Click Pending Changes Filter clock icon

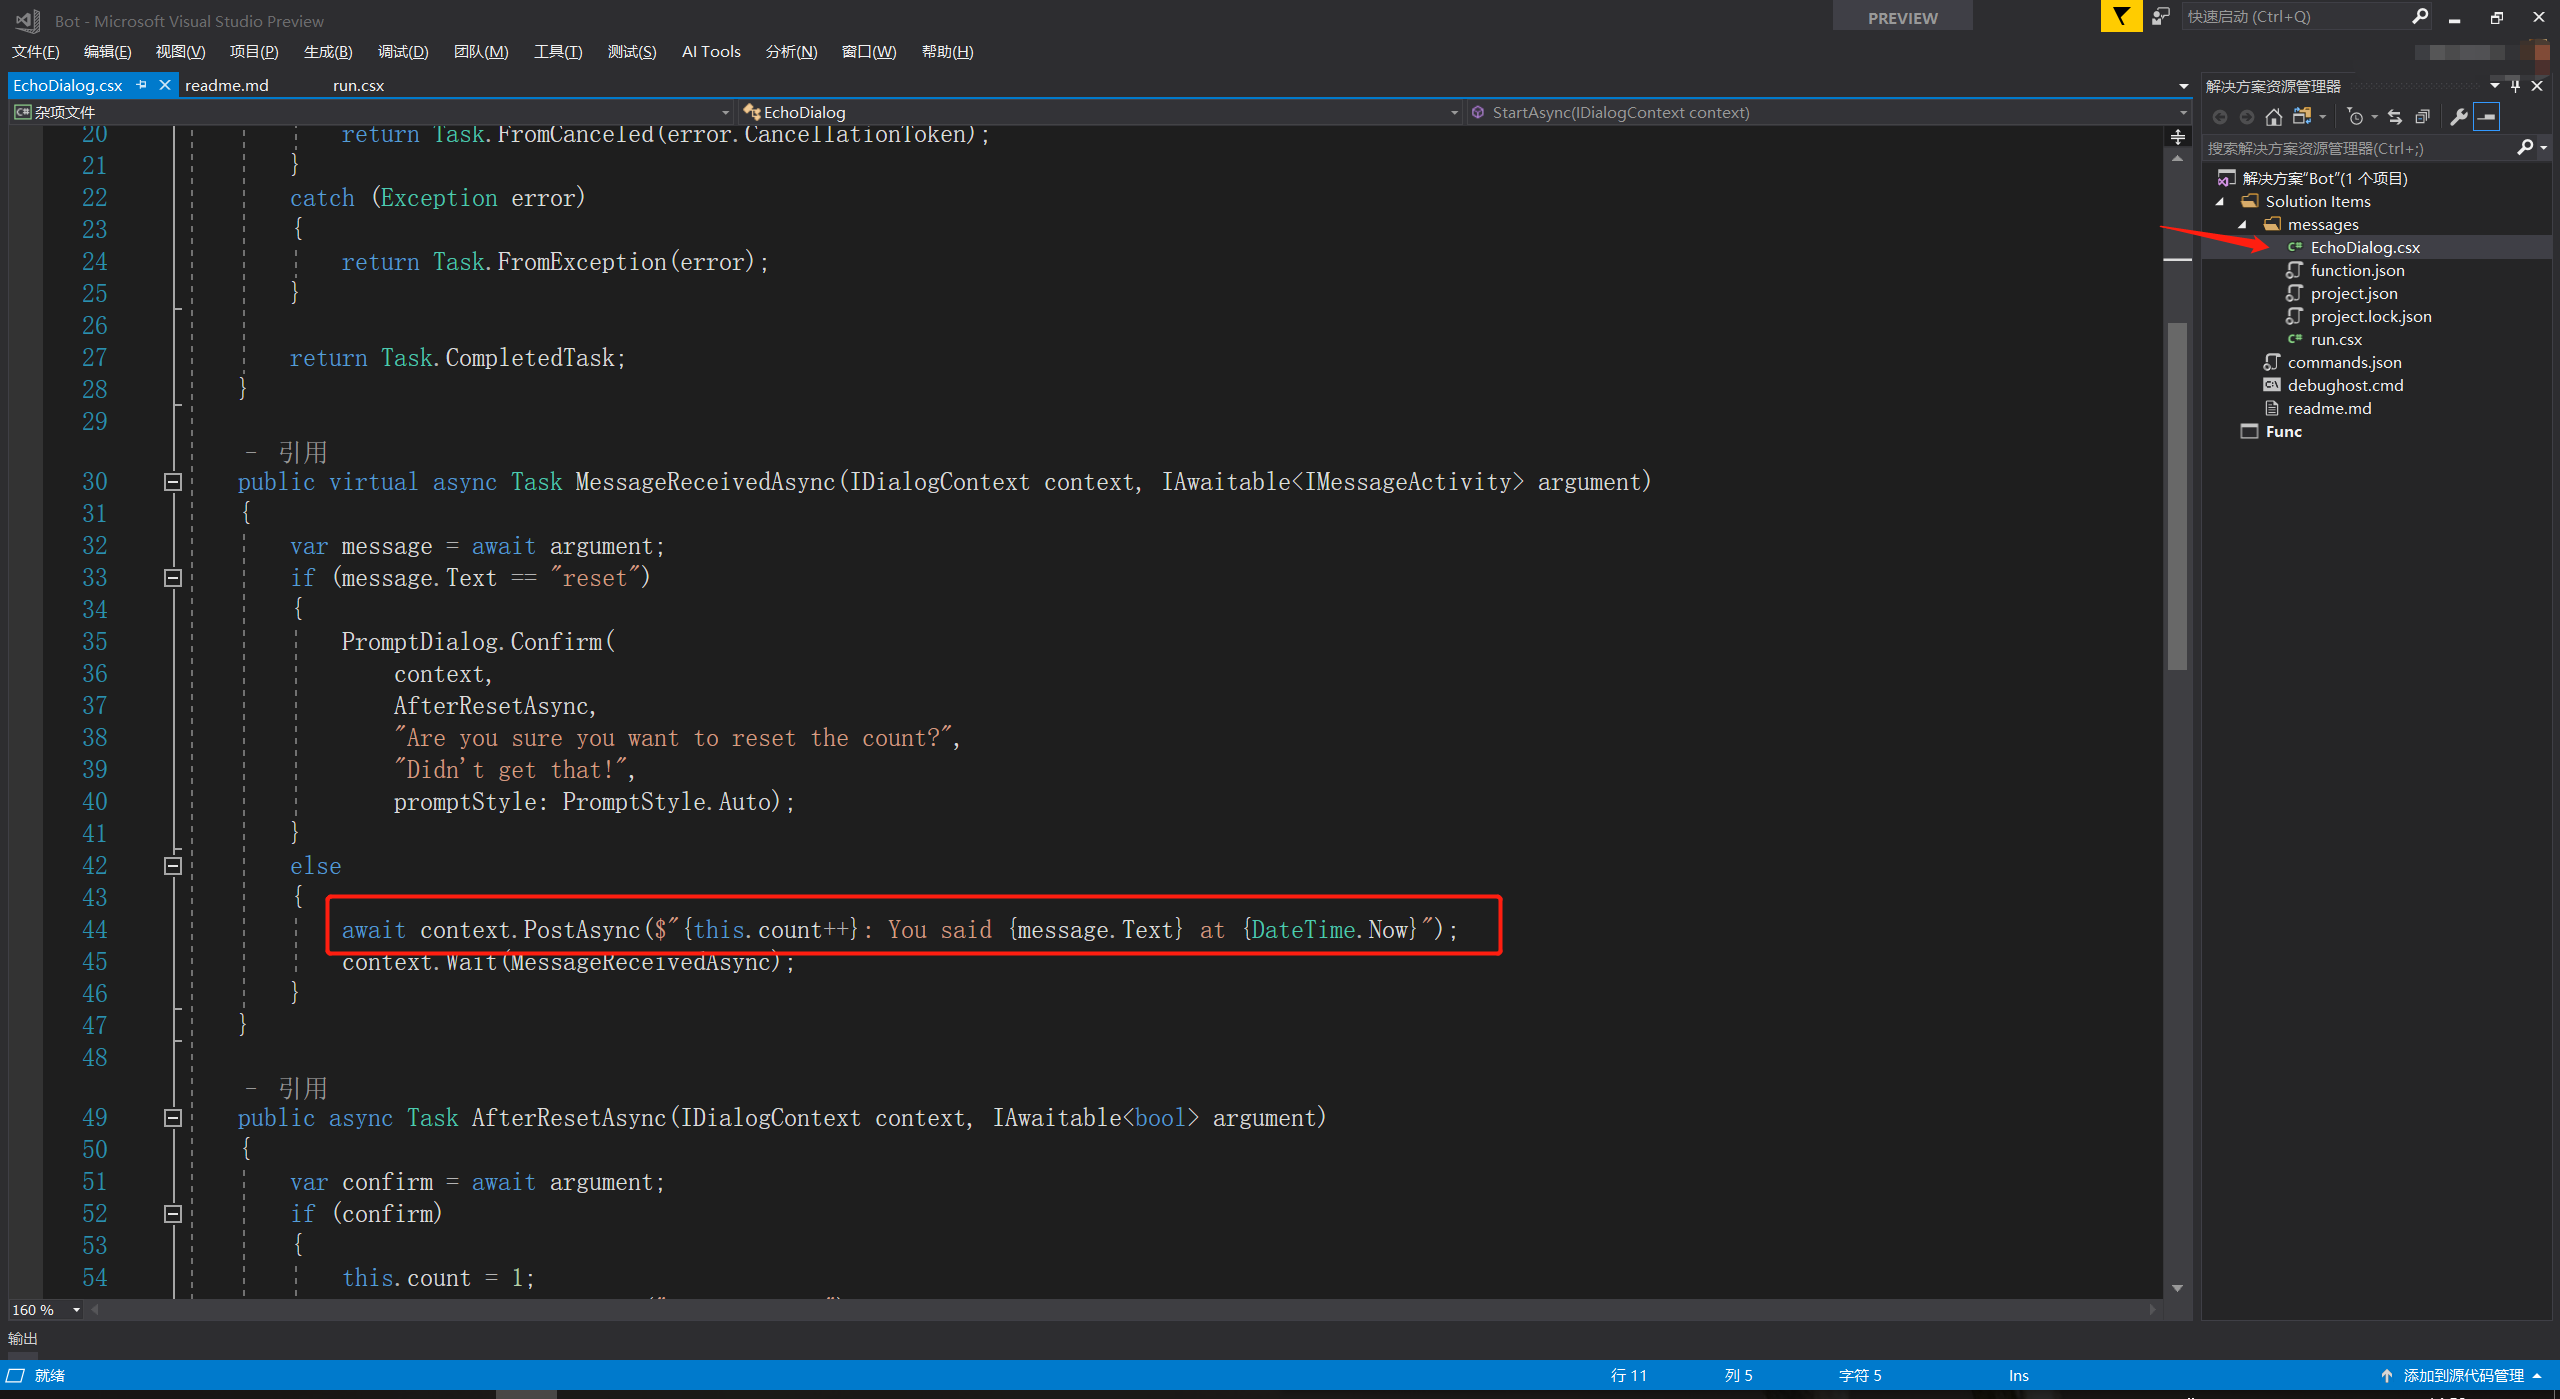tap(2355, 117)
